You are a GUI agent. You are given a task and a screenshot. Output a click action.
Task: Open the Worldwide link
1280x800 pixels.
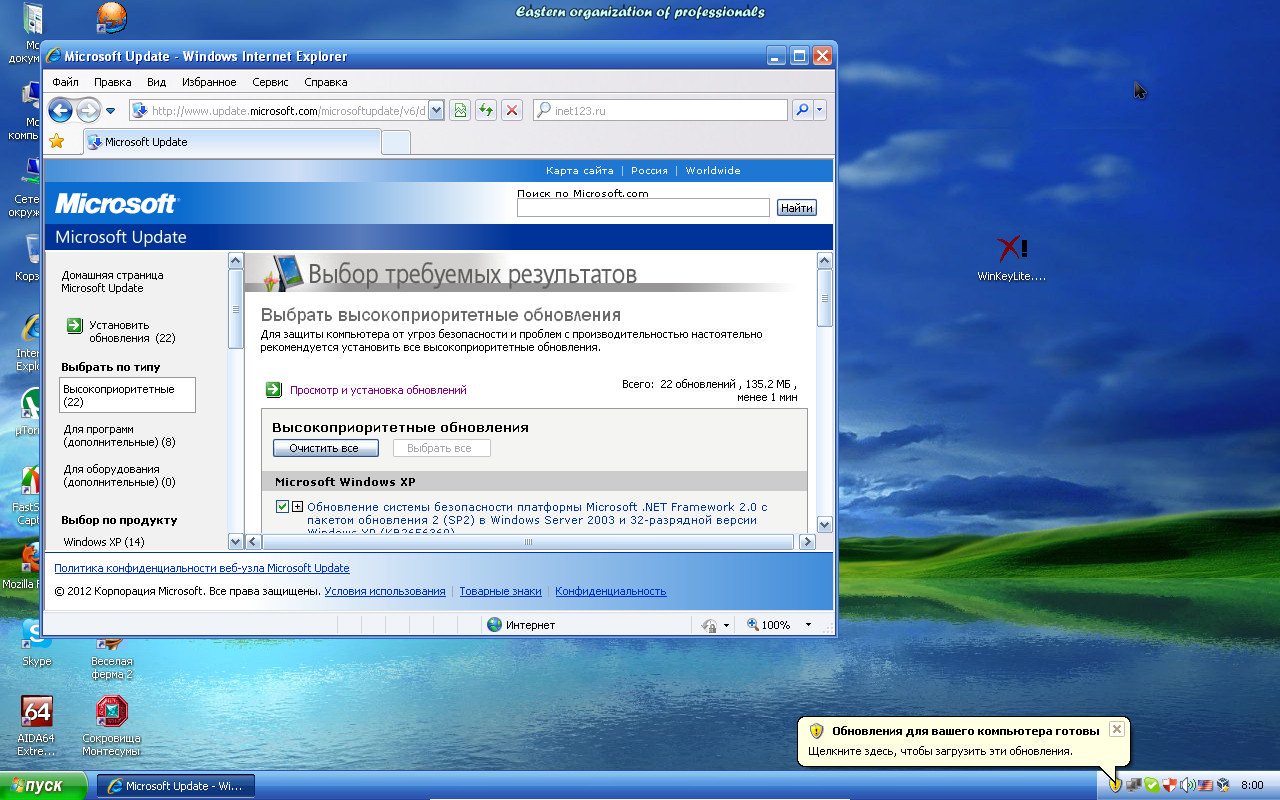click(713, 171)
